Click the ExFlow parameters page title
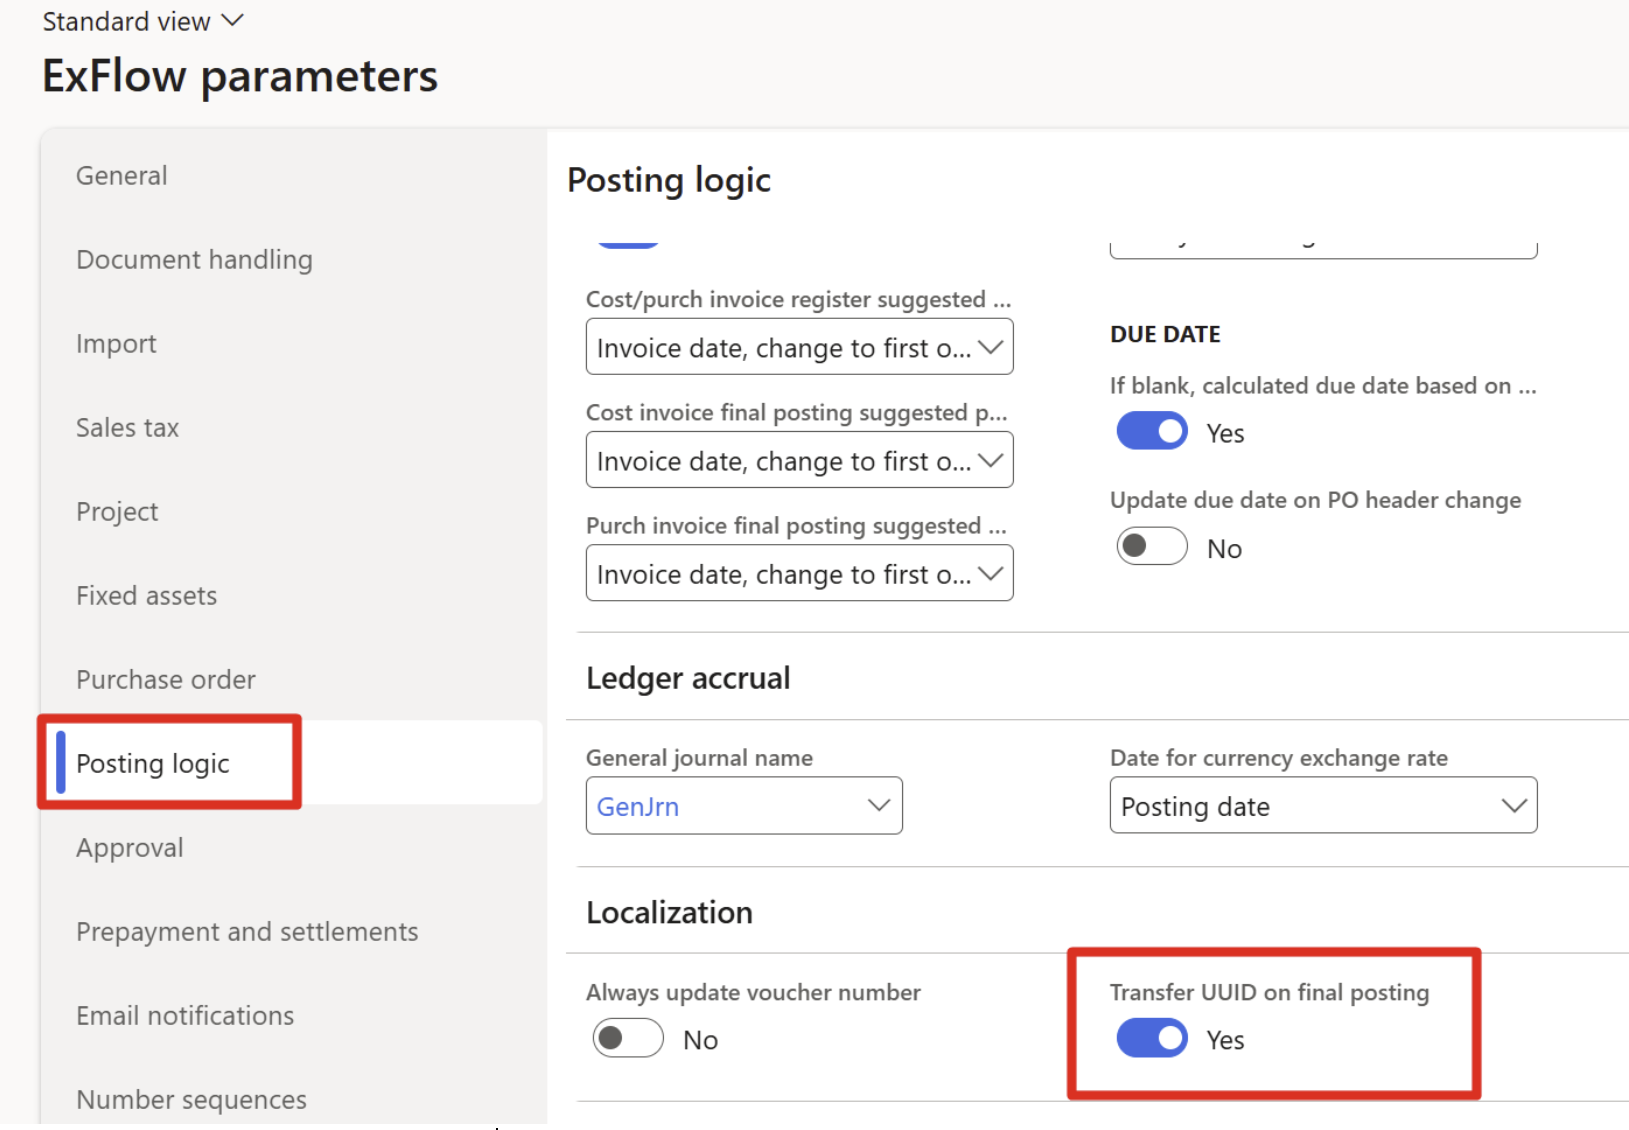This screenshot has height=1130, width=1629. (240, 76)
